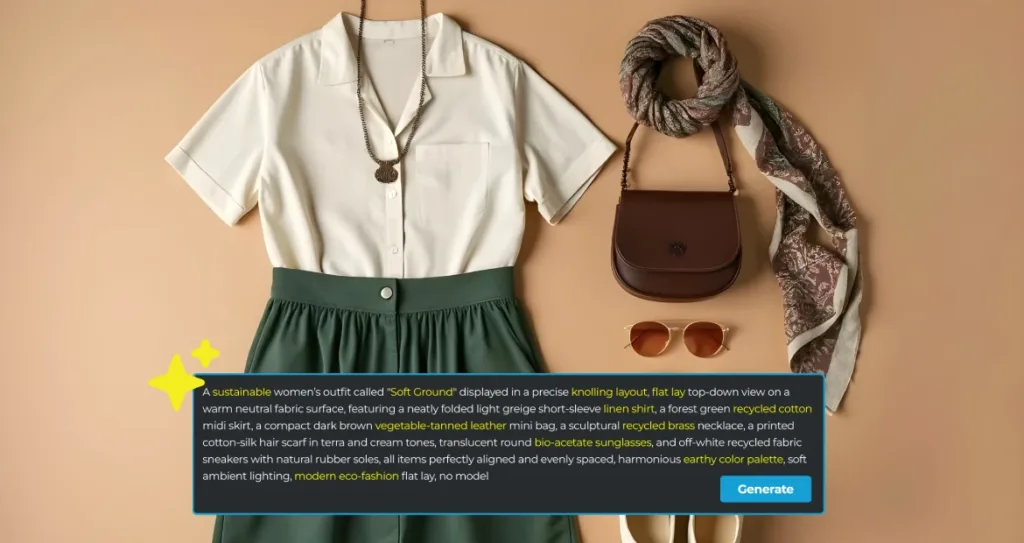The width and height of the screenshot is (1024, 543).
Task: Select the highlighted word "sustainable"
Action: [242, 392]
